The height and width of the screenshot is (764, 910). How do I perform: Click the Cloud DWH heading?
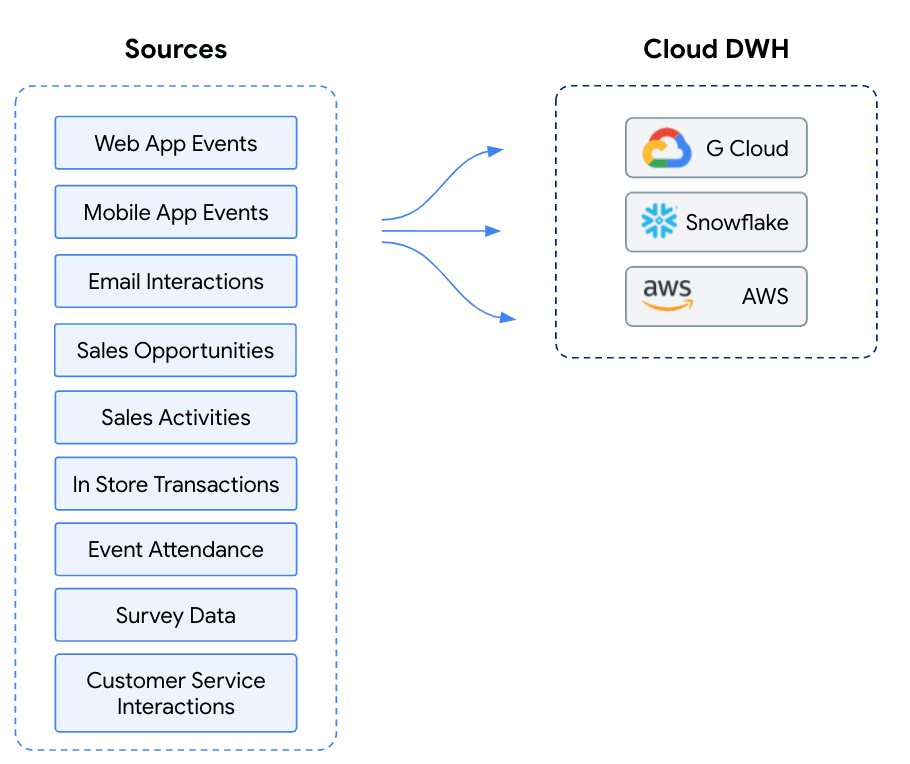[x=716, y=49]
